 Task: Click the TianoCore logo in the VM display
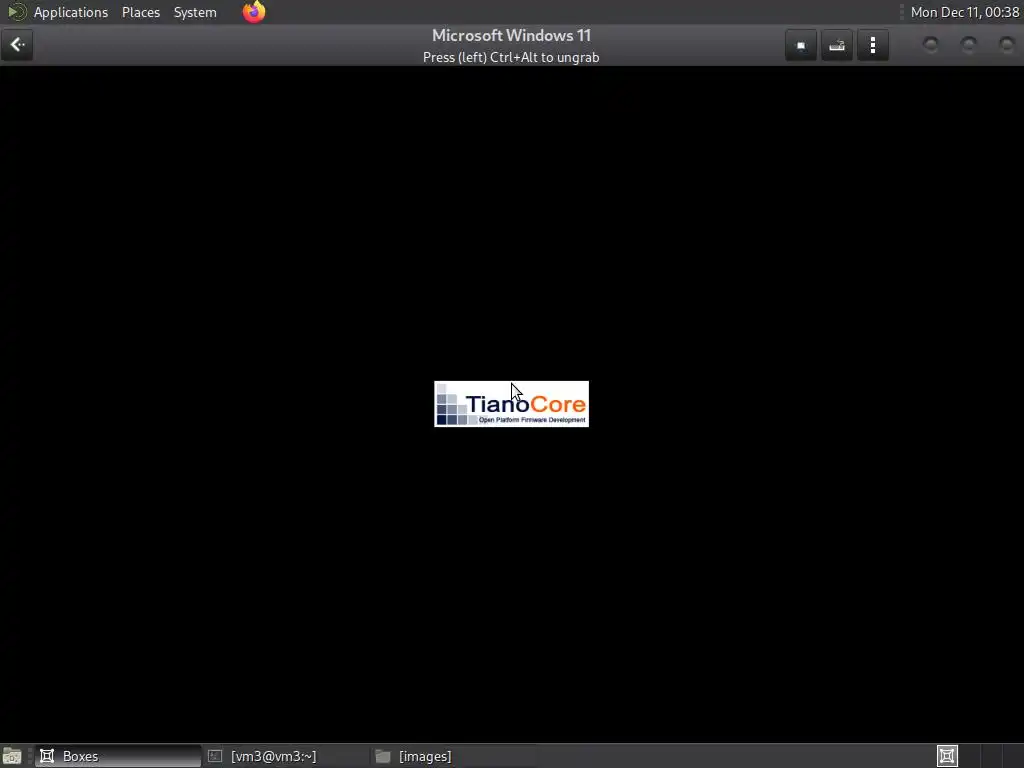(511, 404)
